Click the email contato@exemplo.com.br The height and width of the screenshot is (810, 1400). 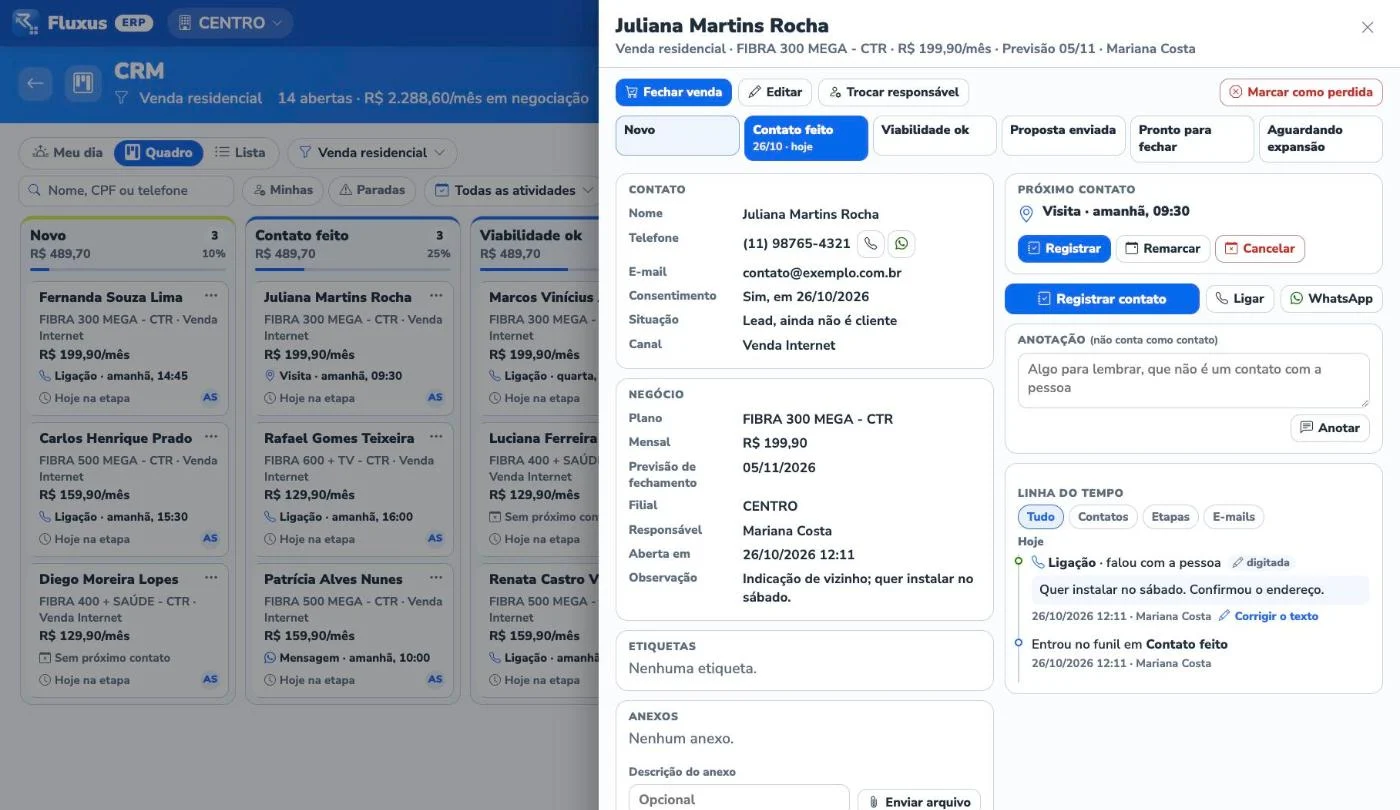[x=822, y=272]
